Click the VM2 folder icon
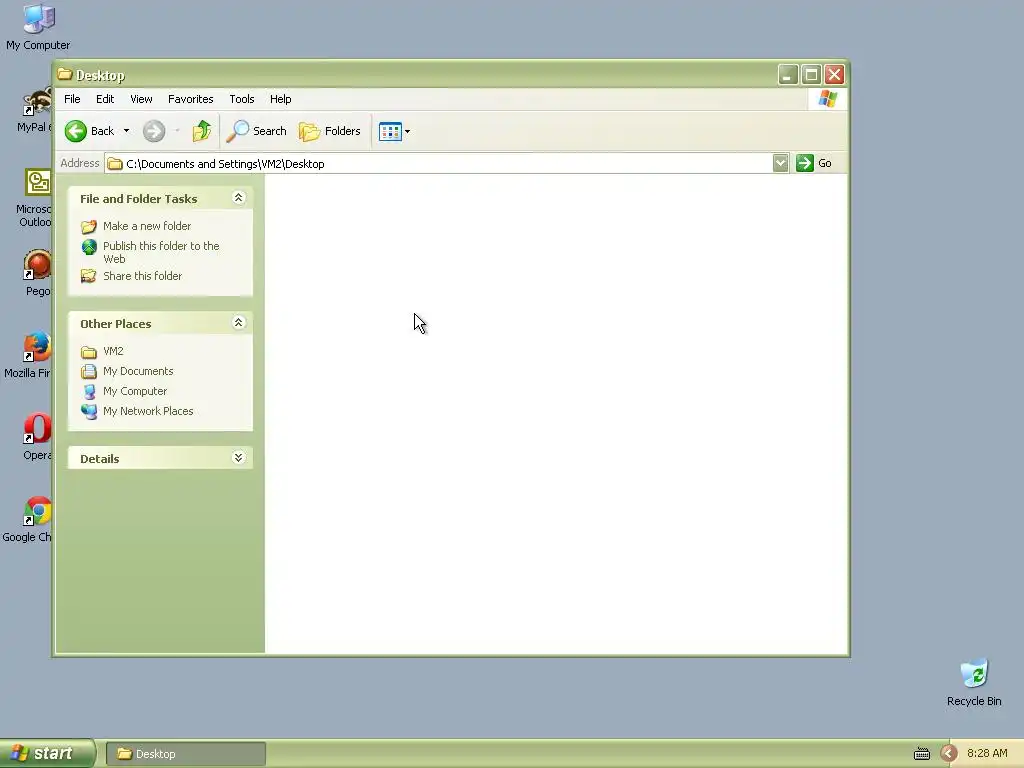 (89, 352)
